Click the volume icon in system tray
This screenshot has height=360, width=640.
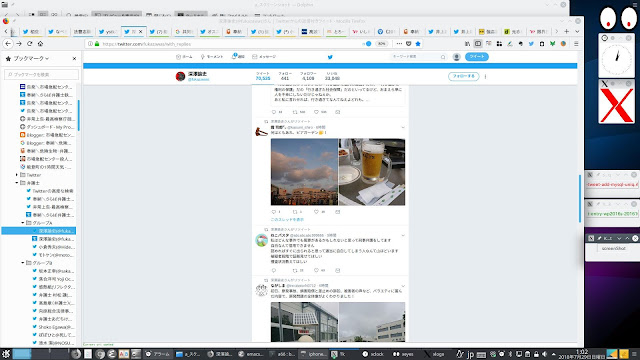(x=544, y=354)
